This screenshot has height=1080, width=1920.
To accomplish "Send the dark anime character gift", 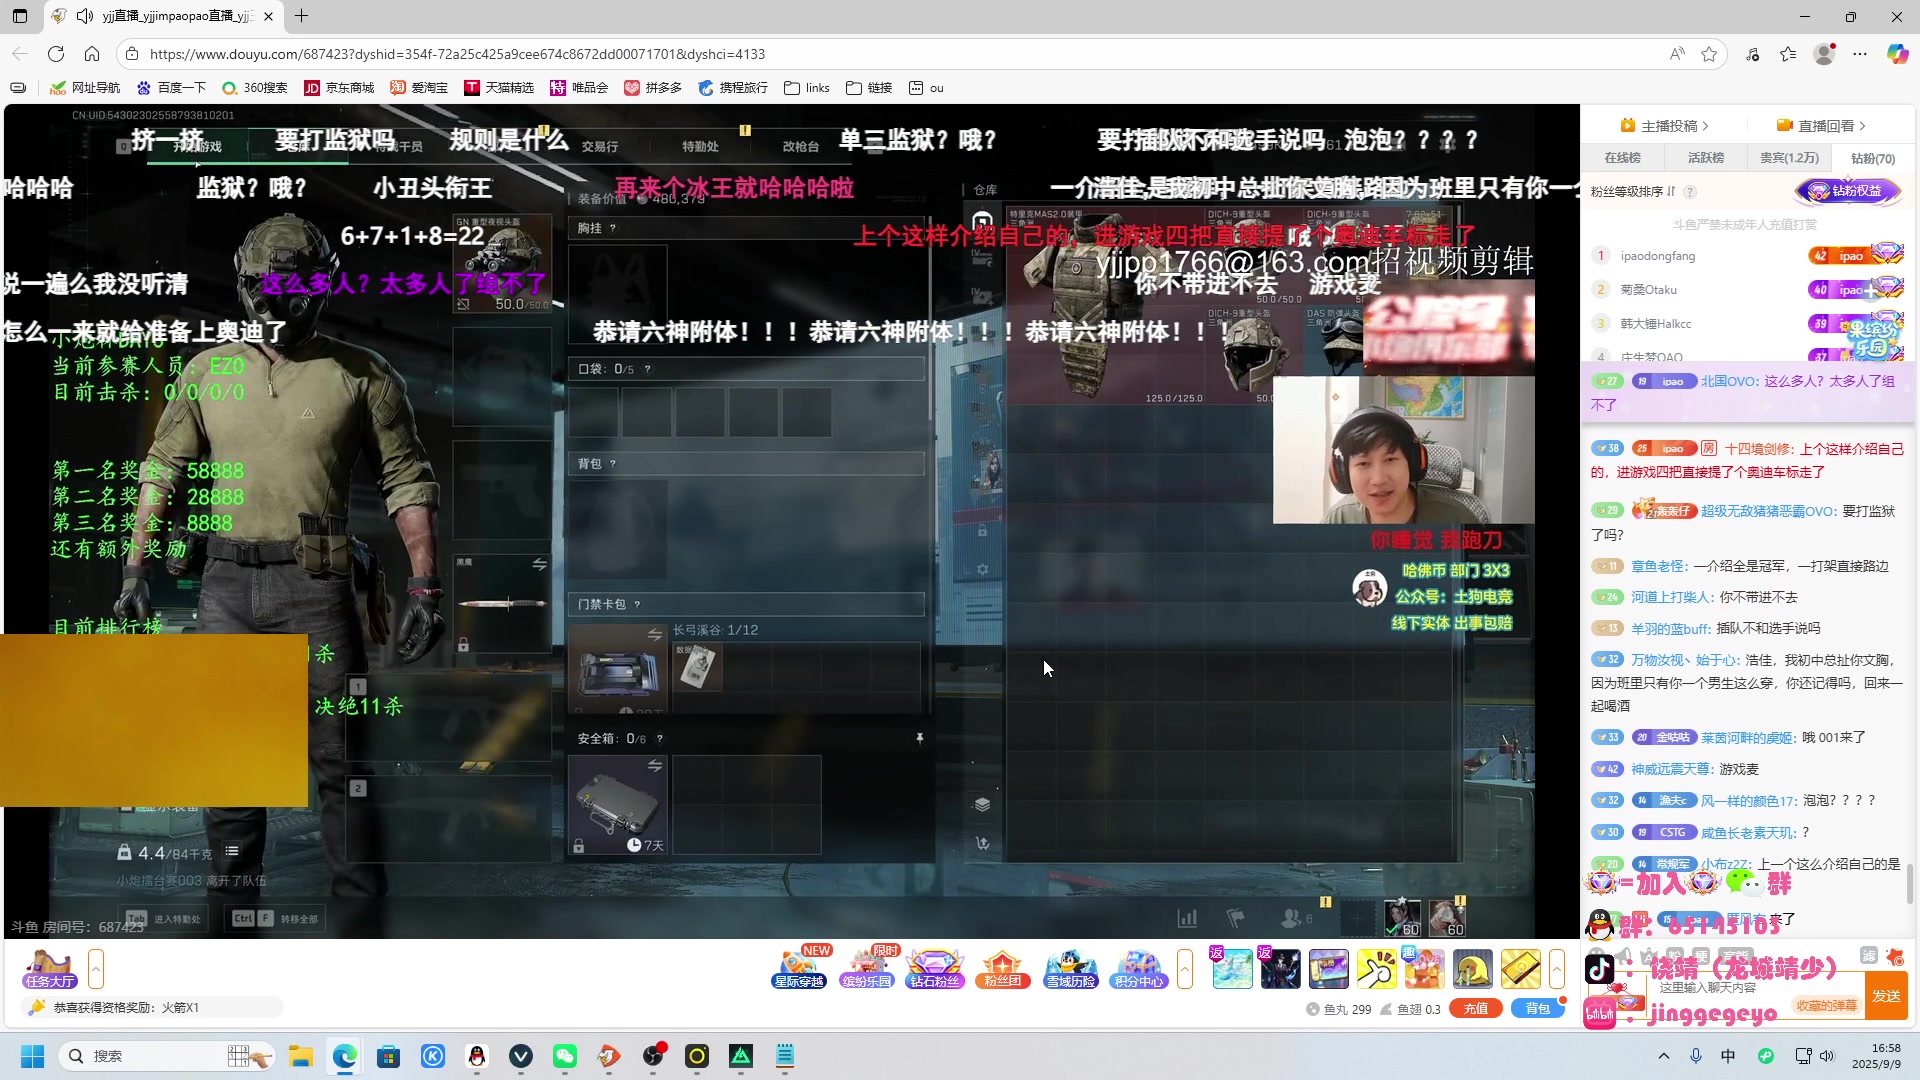I will (x=1280, y=969).
